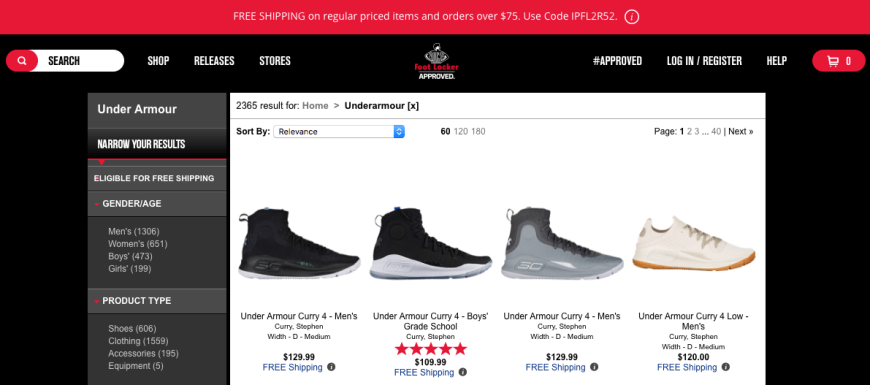The height and width of the screenshot is (385, 870).
Task: Expand the Eligible for Free Shipping filter
Action: point(157,178)
